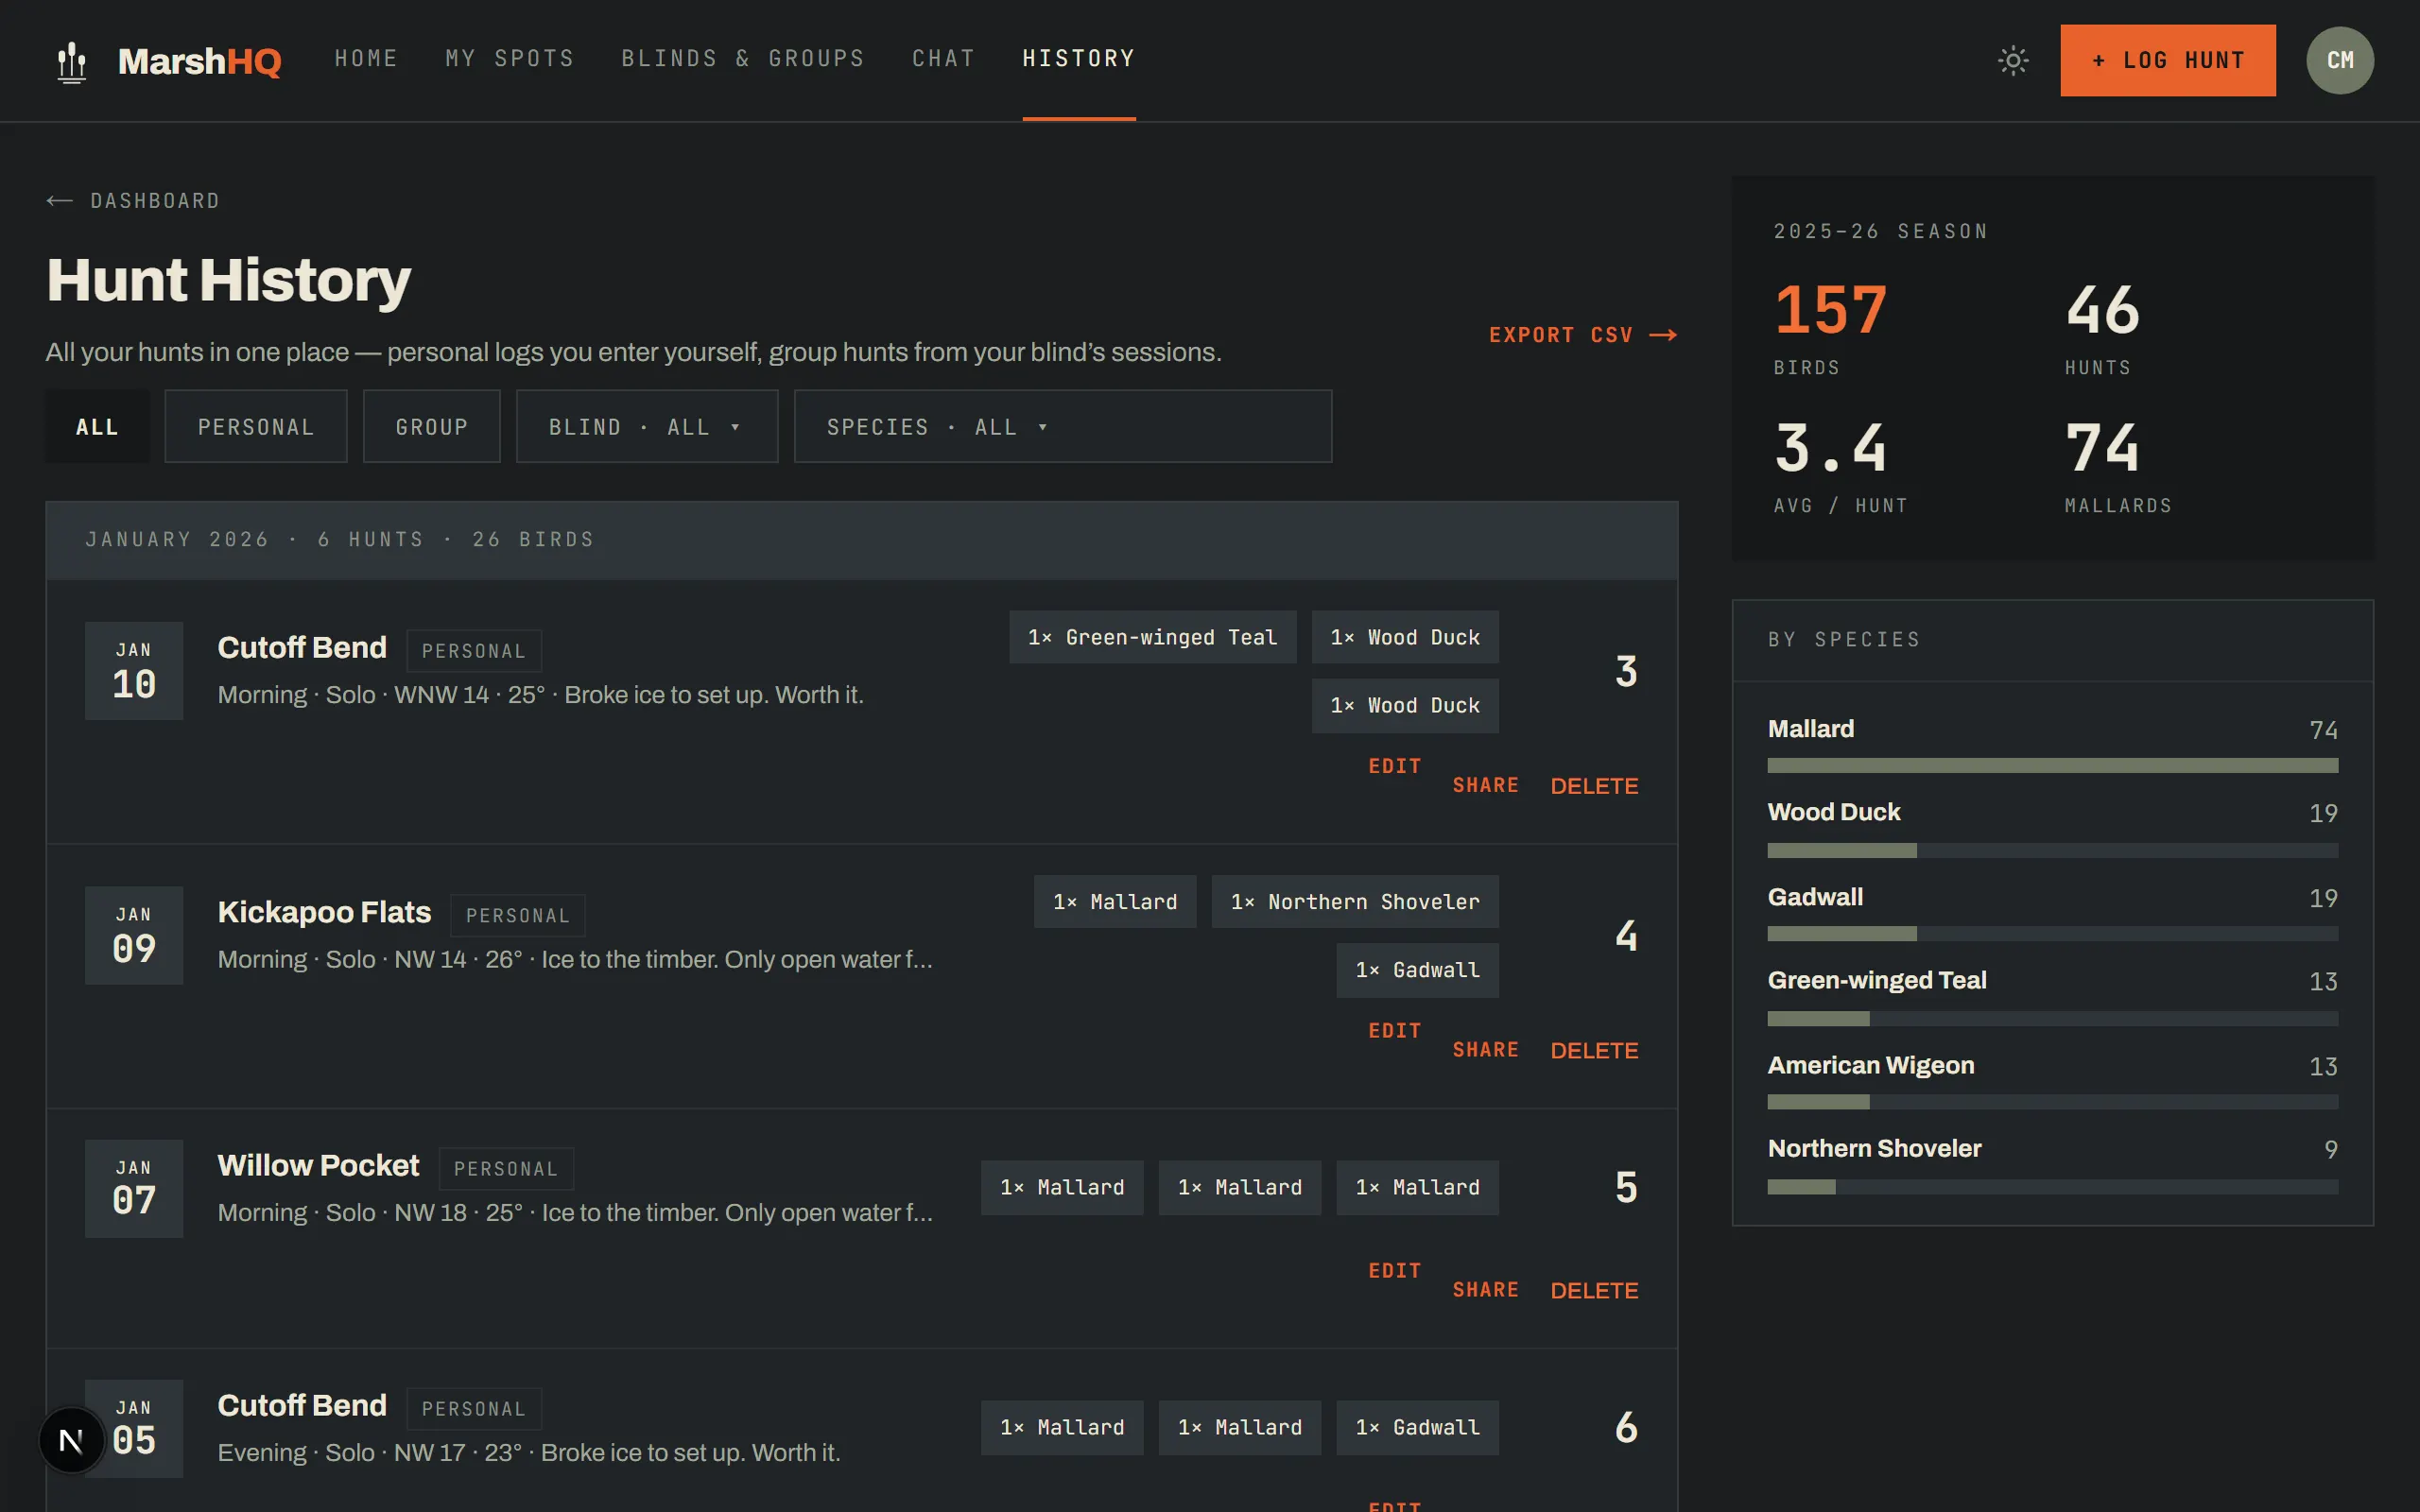
Task: Select Green-winged Teal in By Species list
Action: [1877, 981]
